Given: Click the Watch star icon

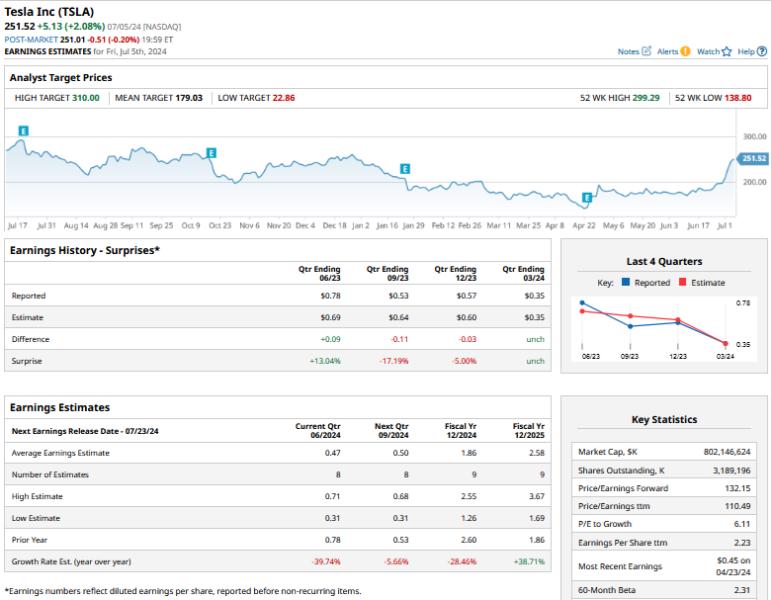Looking at the screenshot, I should coord(727,51).
